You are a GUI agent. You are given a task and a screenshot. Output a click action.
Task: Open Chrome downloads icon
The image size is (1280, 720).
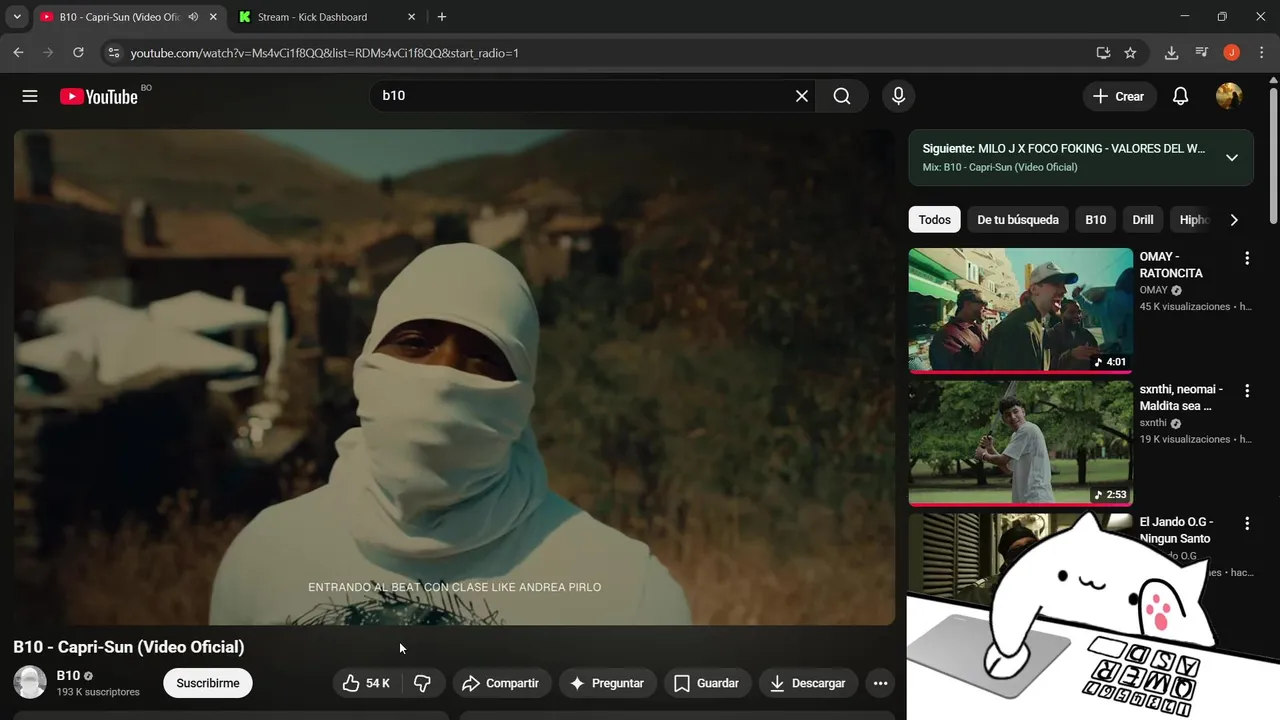point(1171,53)
